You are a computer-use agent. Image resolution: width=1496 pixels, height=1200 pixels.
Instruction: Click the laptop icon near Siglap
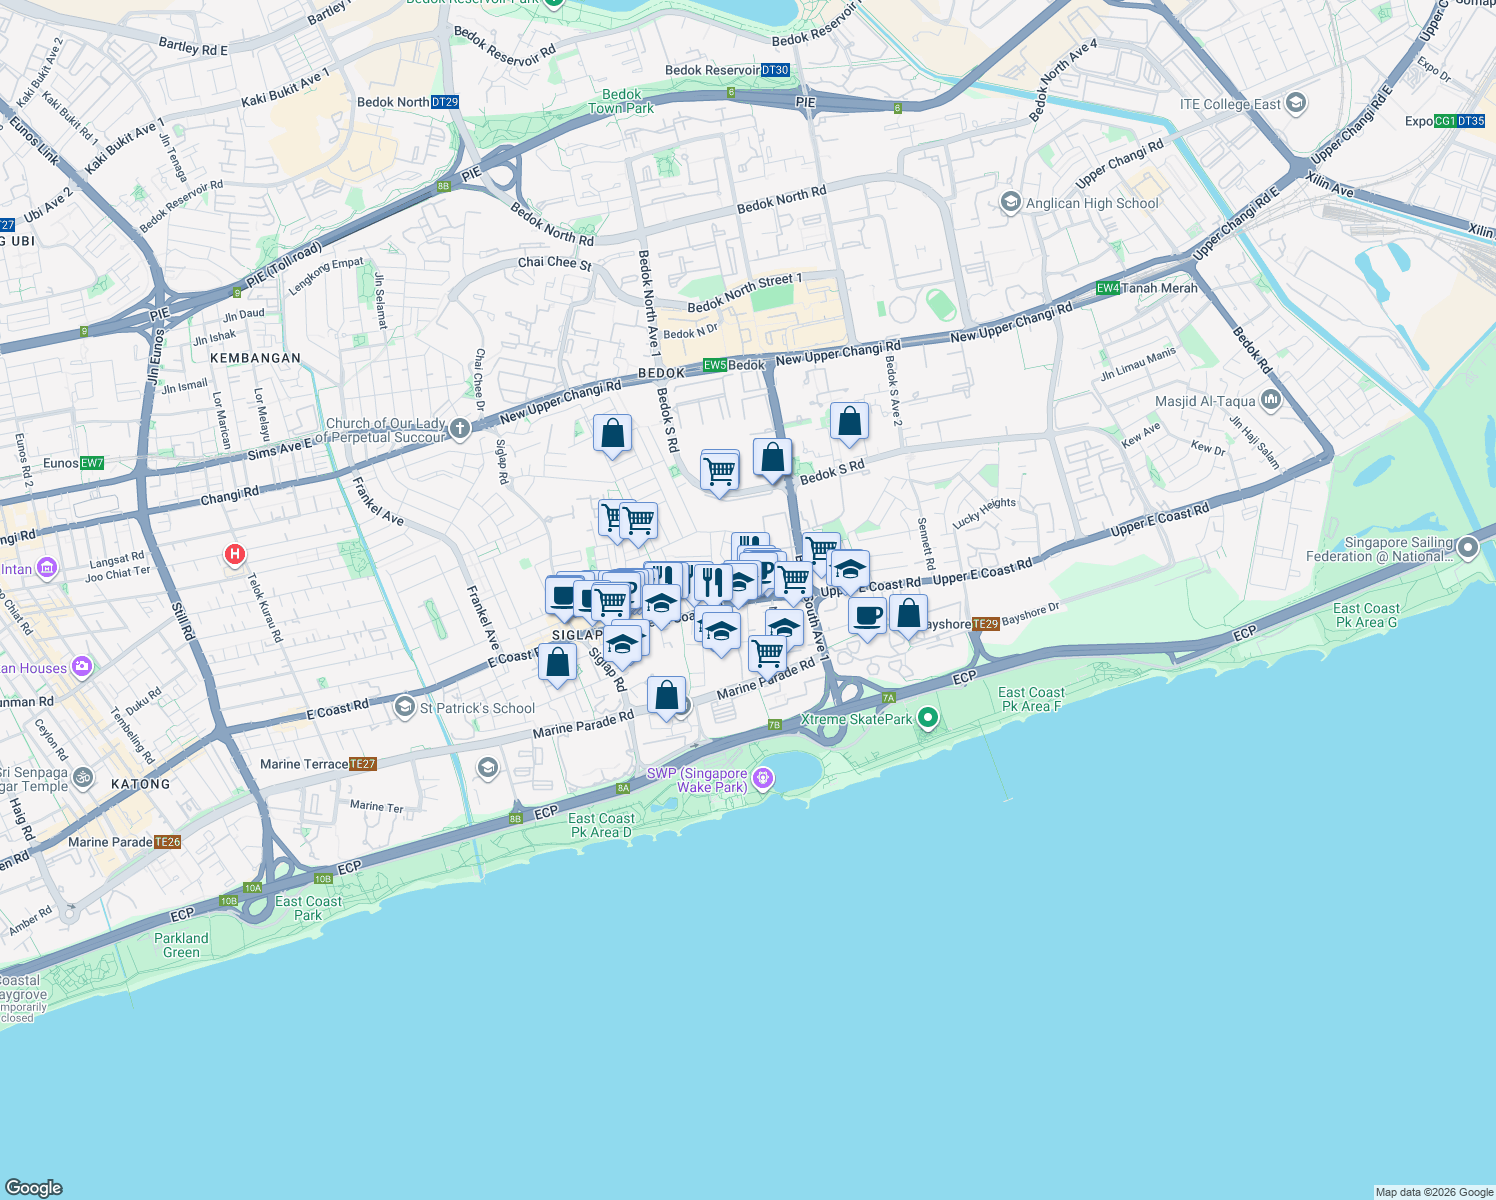point(562,597)
